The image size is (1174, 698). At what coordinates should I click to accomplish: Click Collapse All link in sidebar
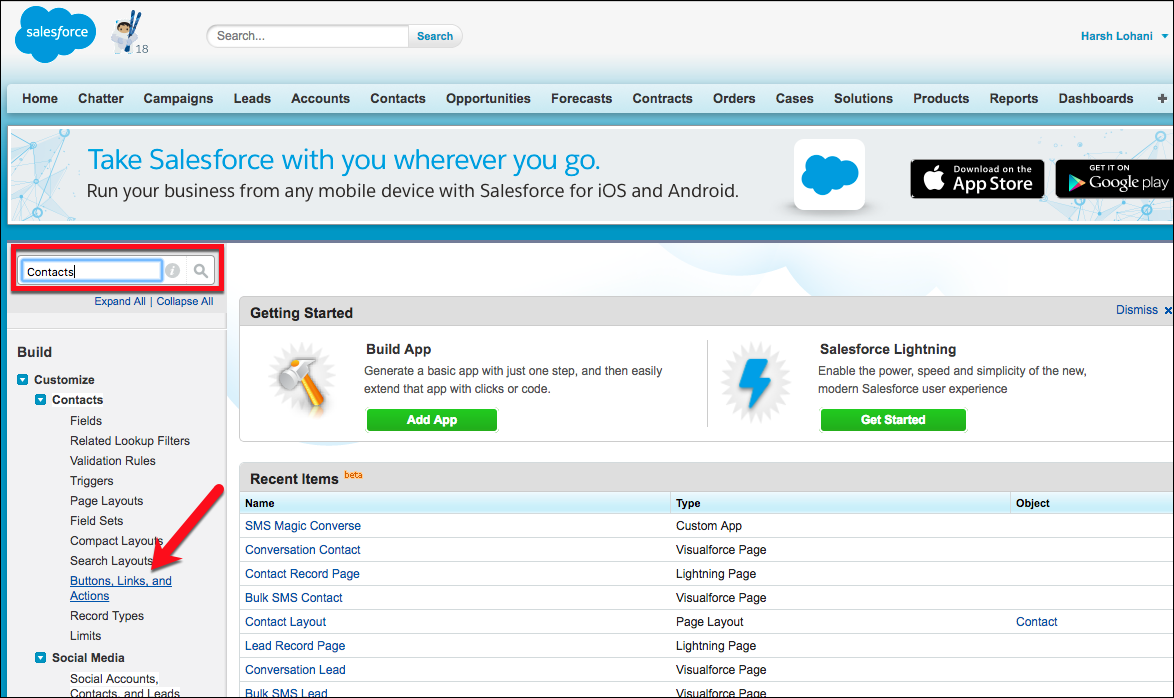pyautogui.click(x=185, y=301)
